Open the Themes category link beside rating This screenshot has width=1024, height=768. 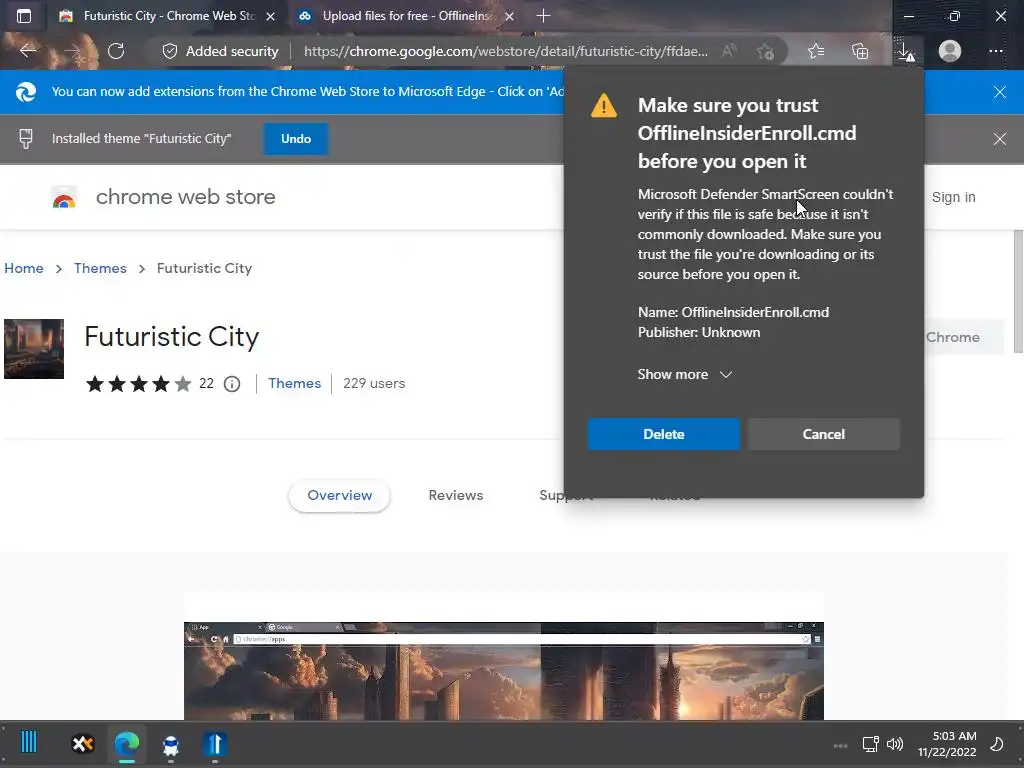295,383
